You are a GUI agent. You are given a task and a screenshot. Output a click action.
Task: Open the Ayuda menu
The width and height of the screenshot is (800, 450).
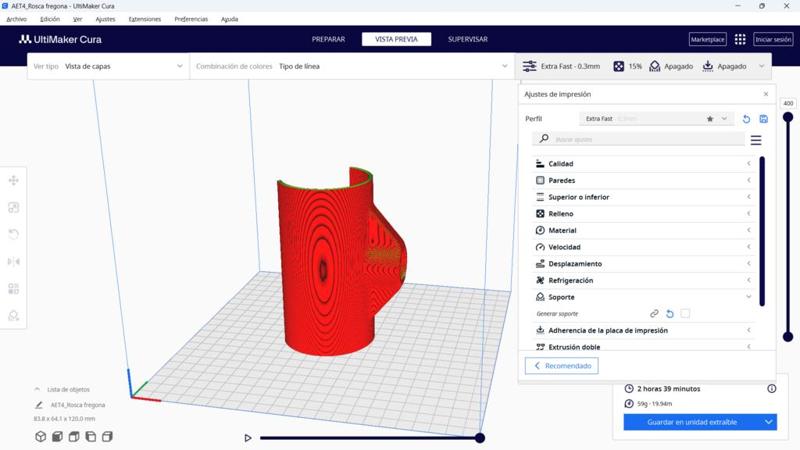point(230,19)
